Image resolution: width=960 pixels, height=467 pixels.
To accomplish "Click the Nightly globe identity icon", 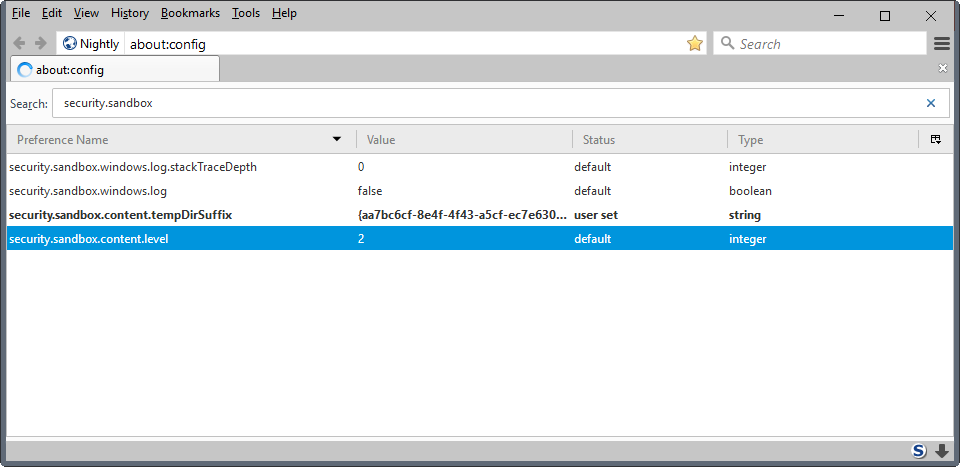I will (x=70, y=43).
